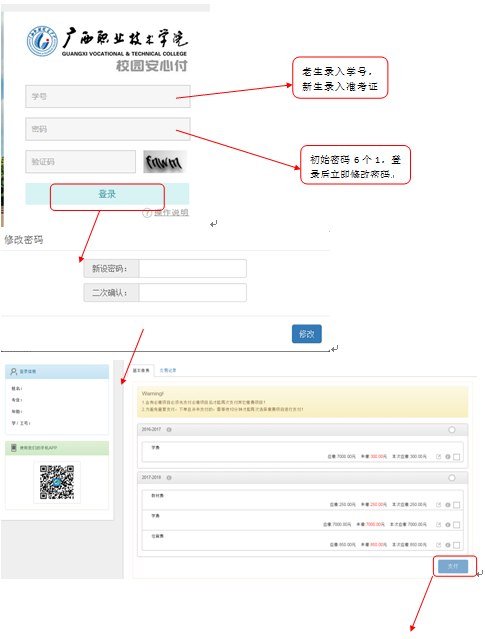Click the 支付 pay button
This screenshot has width=485, height=639.
click(453, 566)
